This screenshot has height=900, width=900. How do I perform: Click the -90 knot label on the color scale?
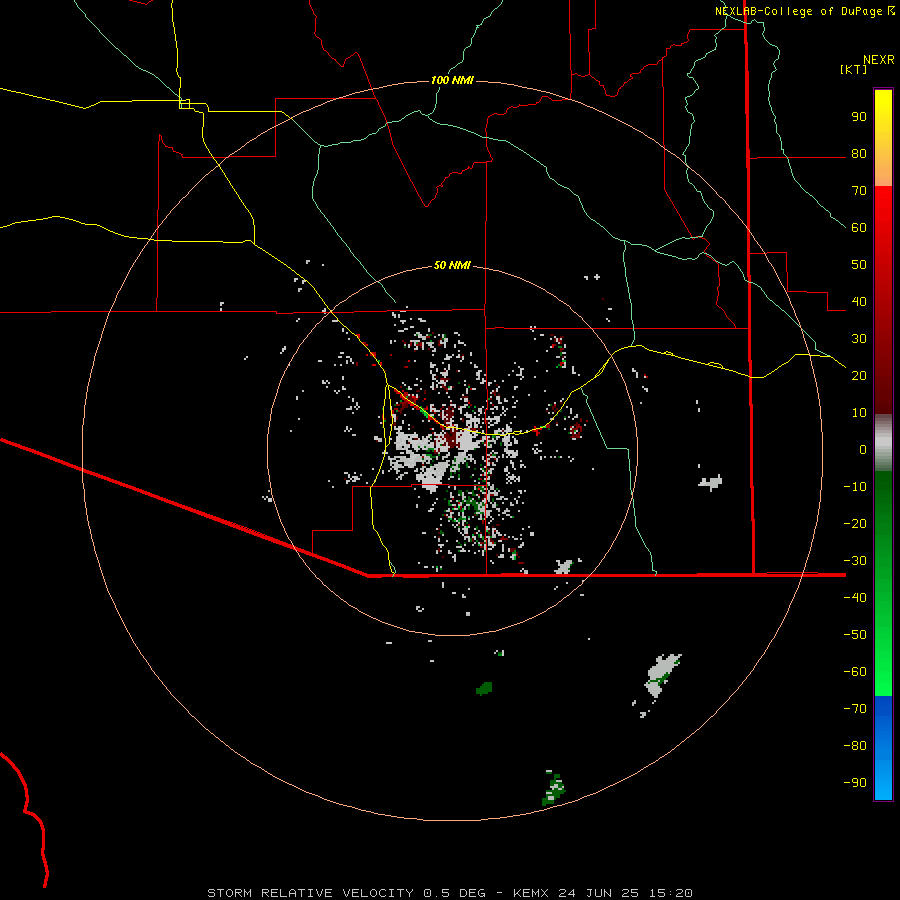coord(855,782)
